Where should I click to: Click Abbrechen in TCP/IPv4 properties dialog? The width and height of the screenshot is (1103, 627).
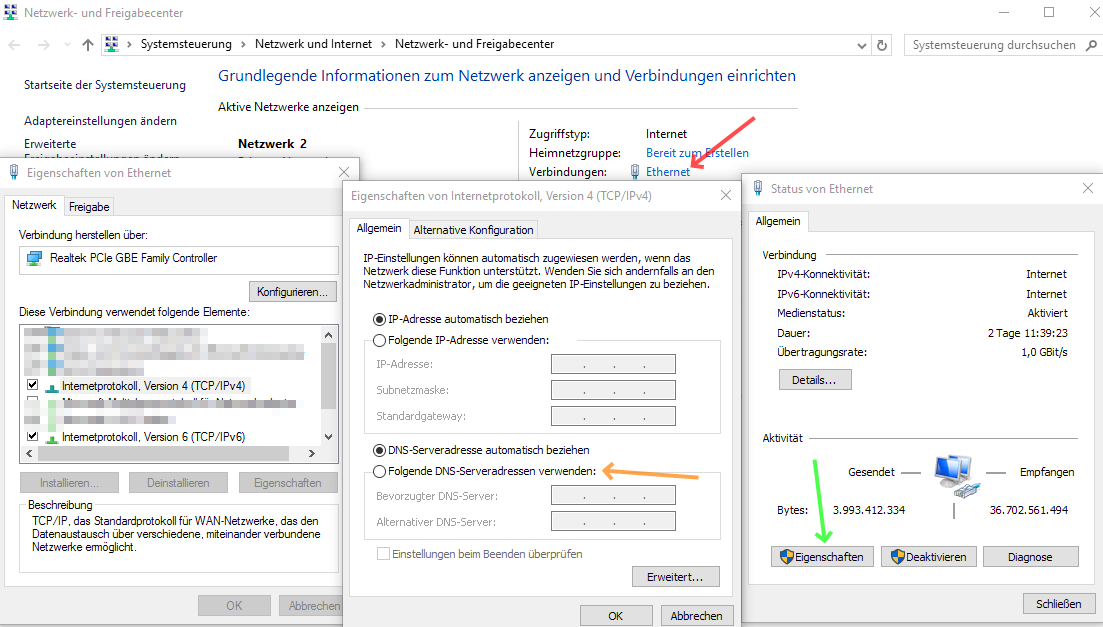point(696,616)
